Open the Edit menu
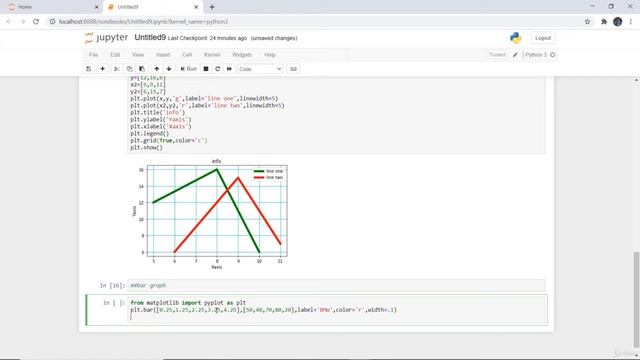The width and height of the screenshot is (640, 360). [115, 55]
